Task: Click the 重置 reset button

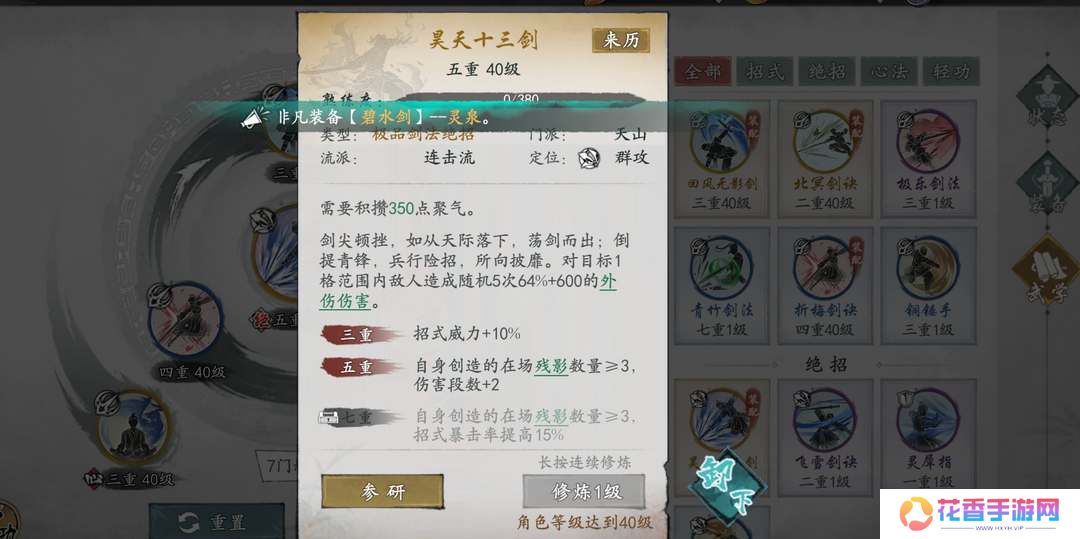Action: tap(216, 522)
